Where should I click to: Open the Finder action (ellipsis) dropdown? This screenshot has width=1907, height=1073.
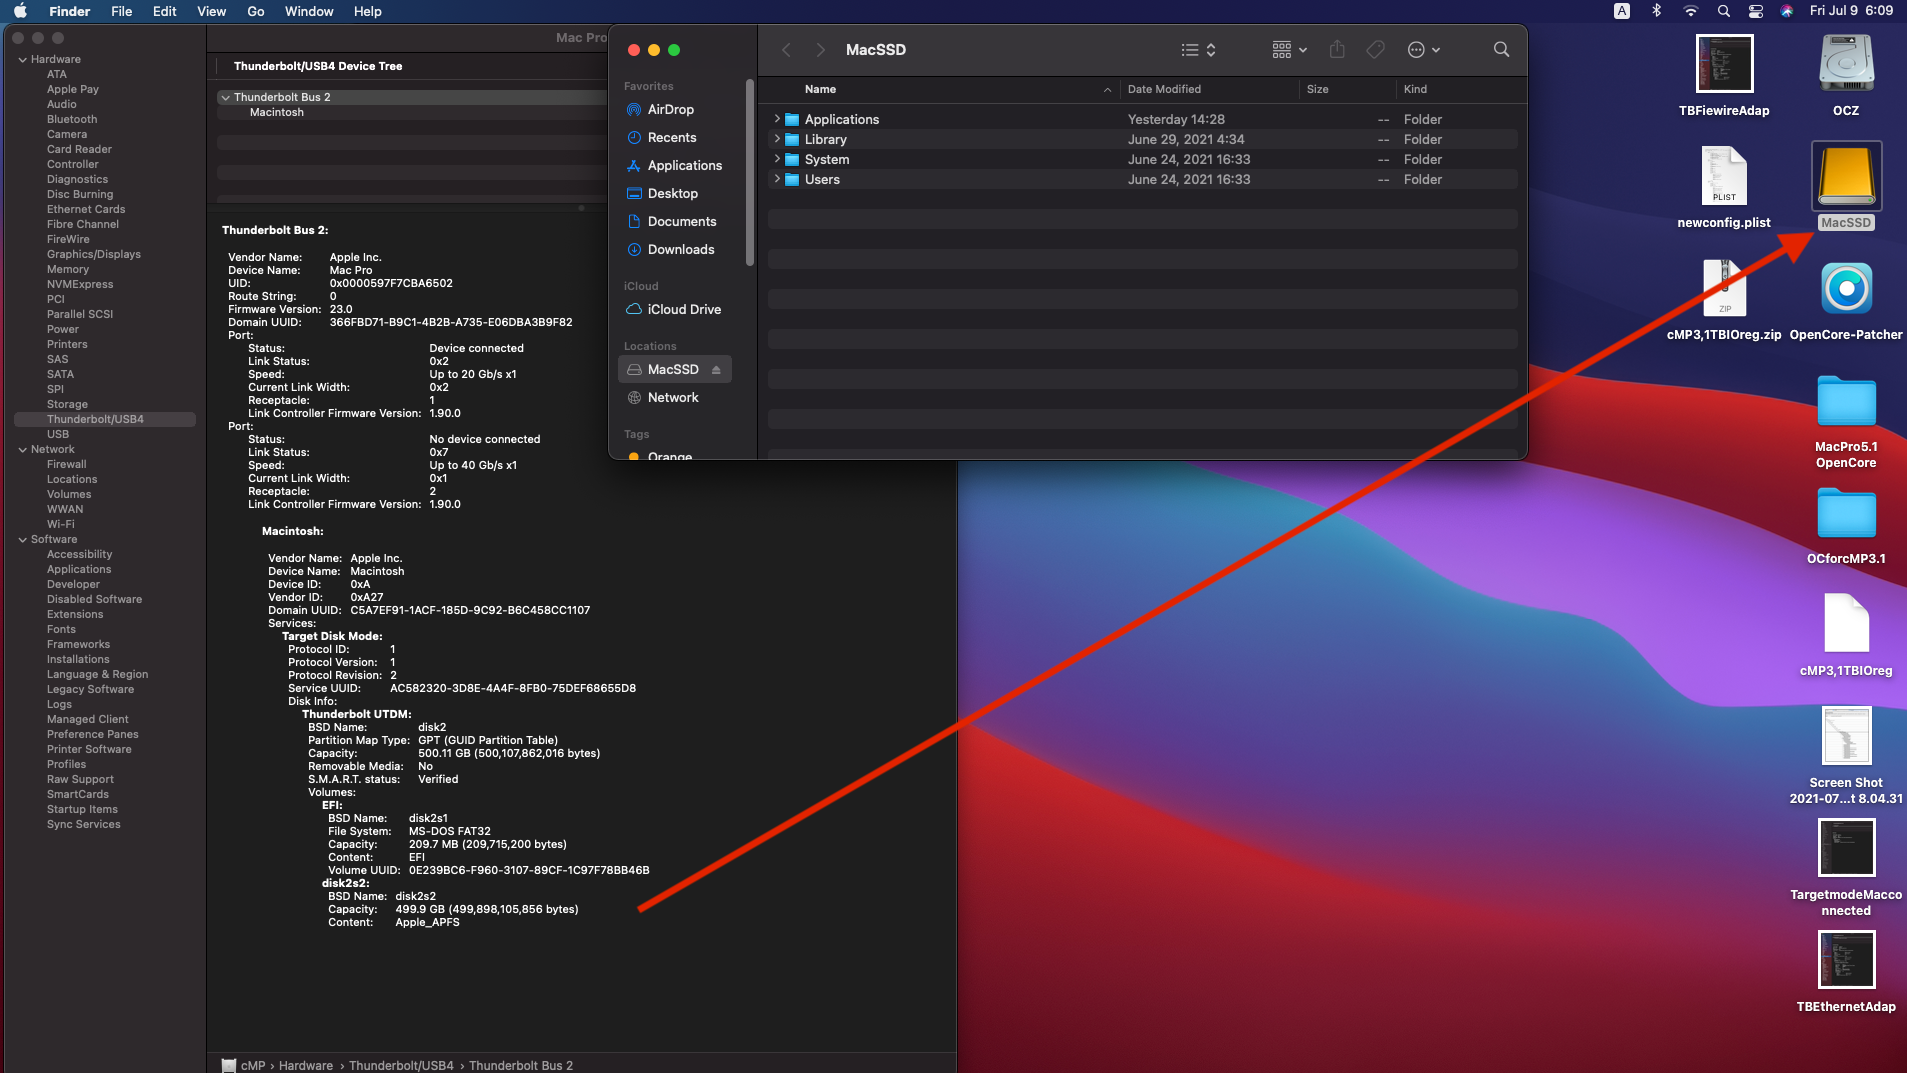[1424, 50]
